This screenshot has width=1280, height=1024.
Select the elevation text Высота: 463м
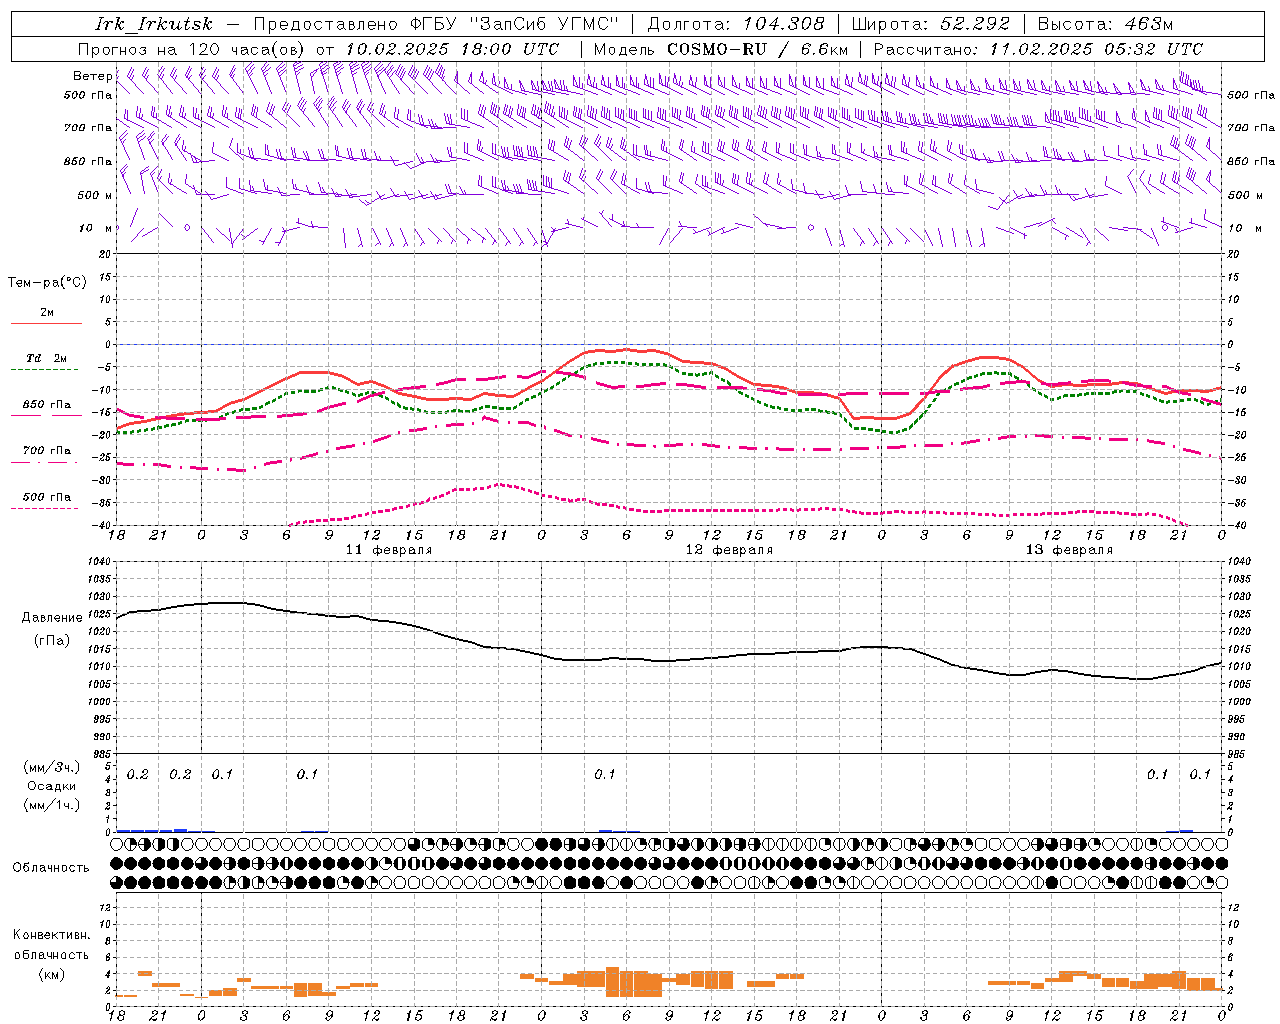tap(1105, 24)
